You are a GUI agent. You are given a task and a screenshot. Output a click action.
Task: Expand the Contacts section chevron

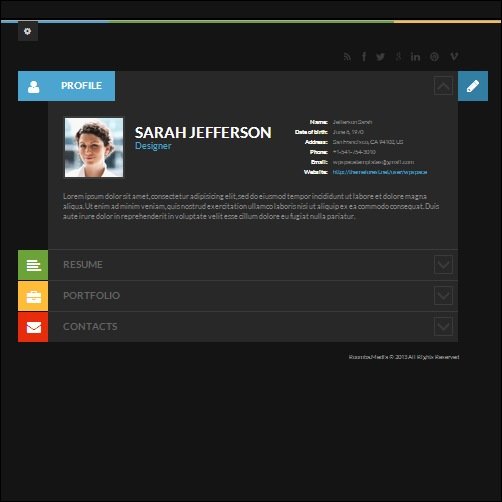pyautogui.click(x=443, y=326)
